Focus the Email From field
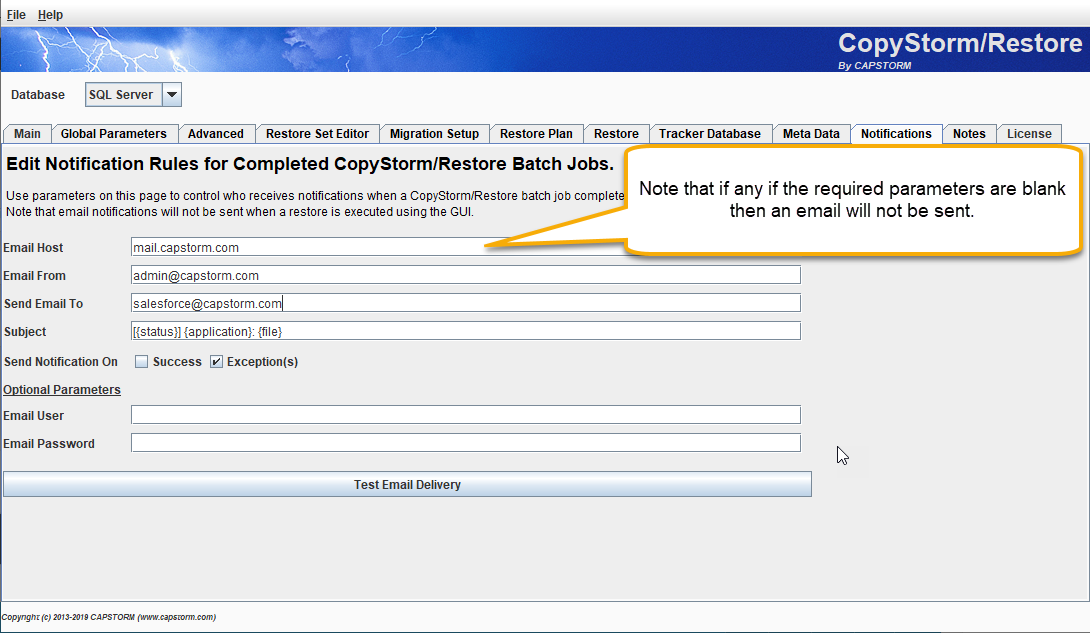Screen dimensions: 1090x633 pos(466,275)
